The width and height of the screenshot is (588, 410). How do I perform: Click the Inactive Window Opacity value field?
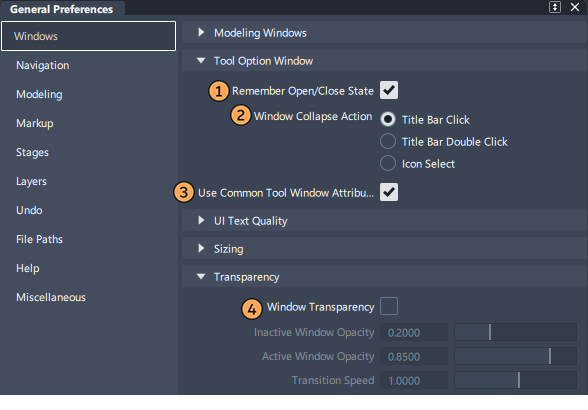414,332
